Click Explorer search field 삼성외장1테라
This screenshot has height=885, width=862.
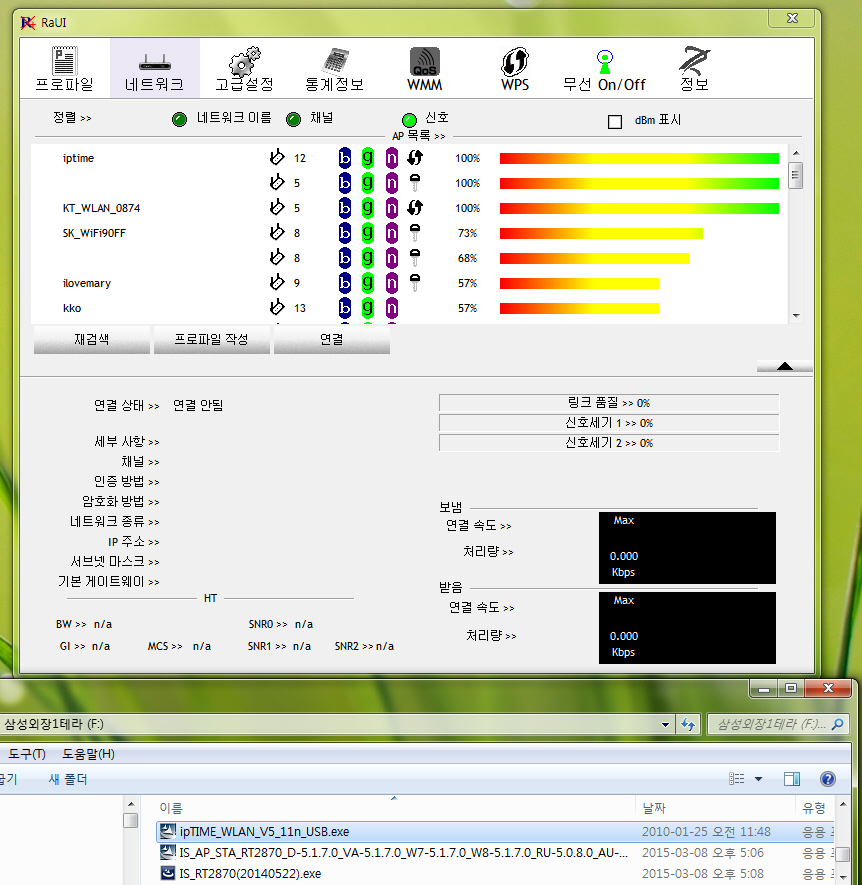tap(770, 724)
